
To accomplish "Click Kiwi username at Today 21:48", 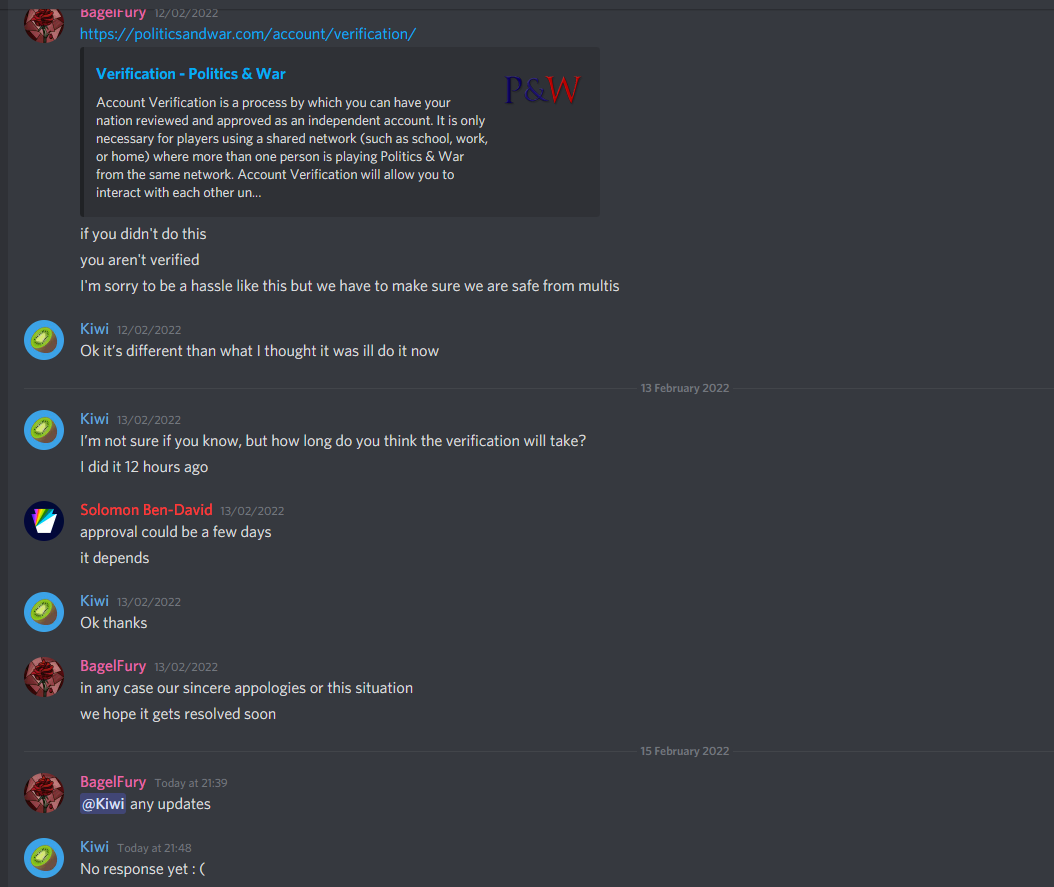I will 94,847.
